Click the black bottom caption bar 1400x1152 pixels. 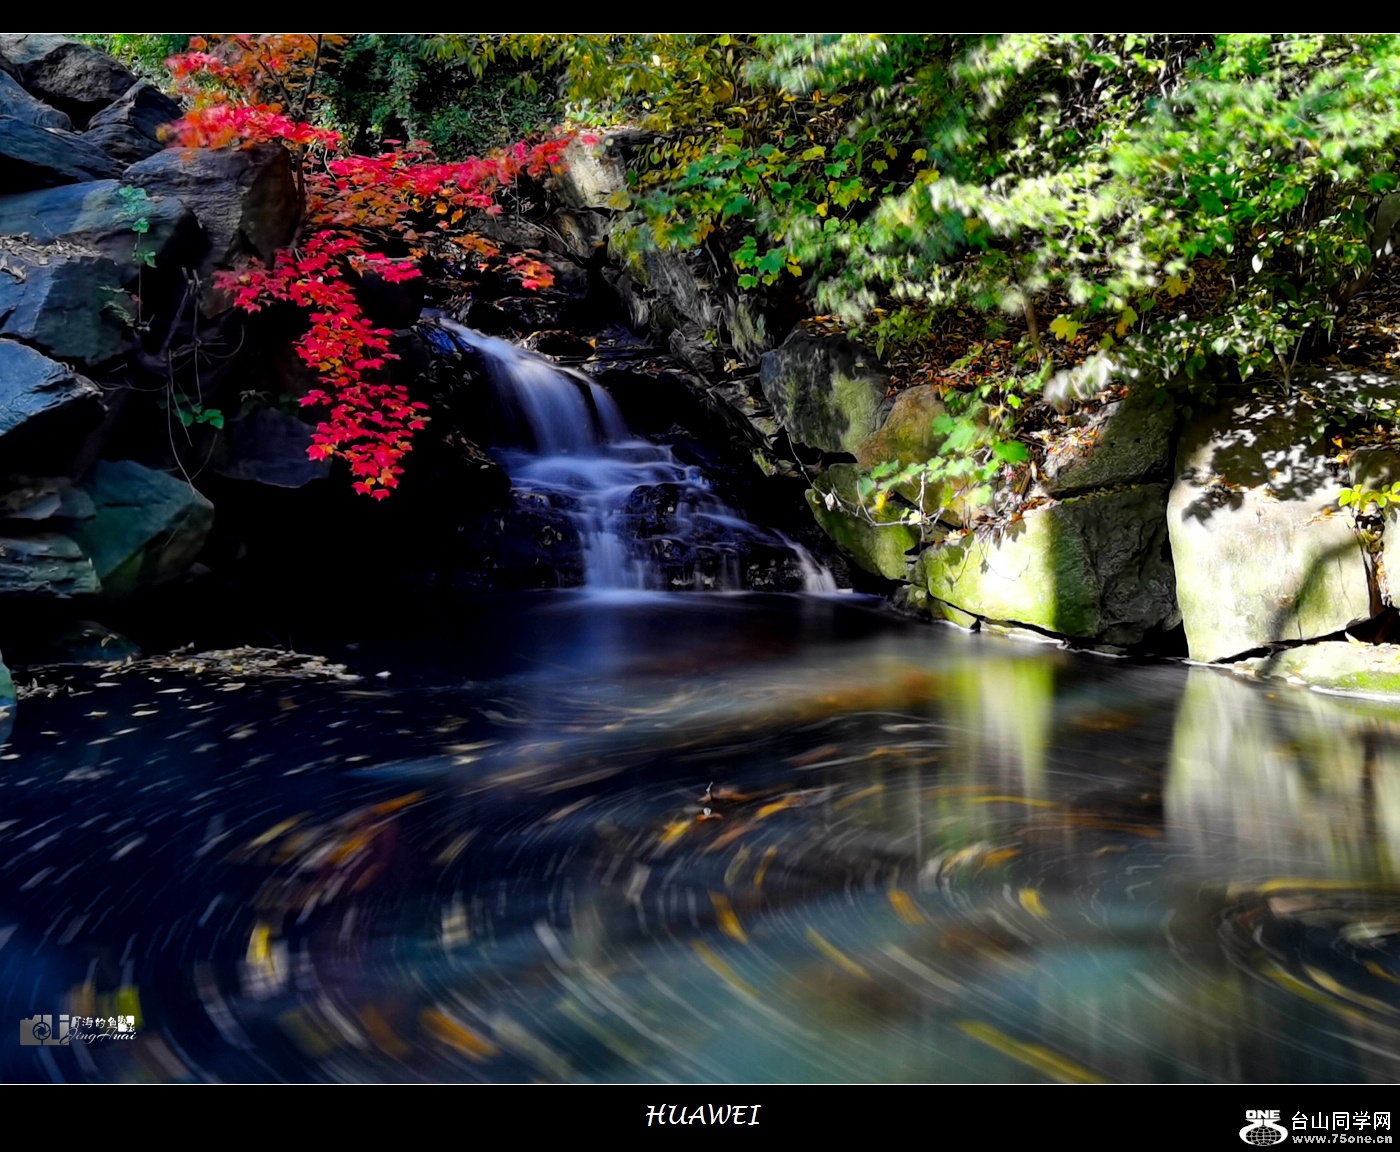(400, 1118)
